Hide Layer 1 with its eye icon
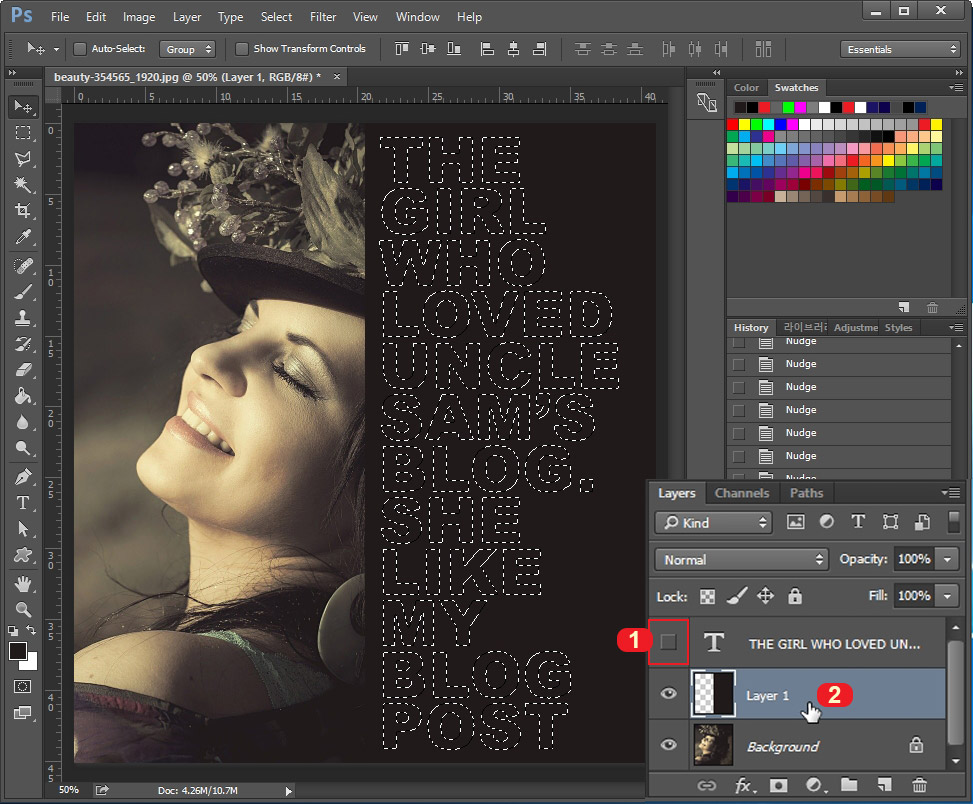 point(668,694)
